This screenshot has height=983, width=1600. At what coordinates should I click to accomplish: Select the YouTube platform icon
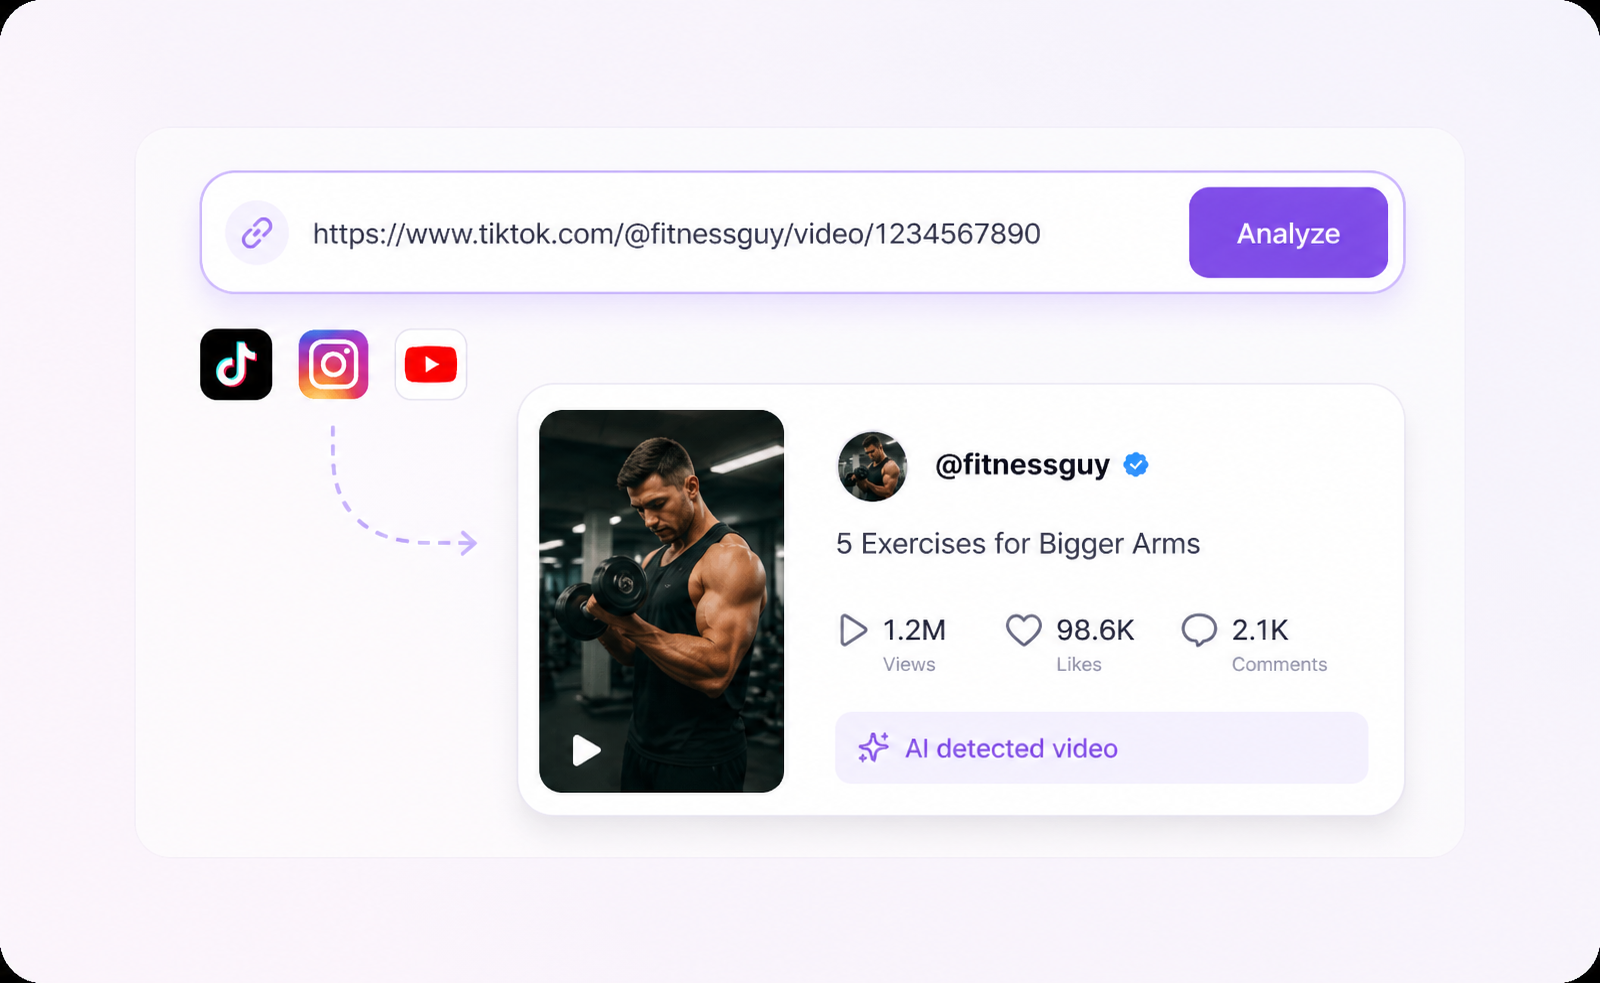pyautogui.click(x=431, y=364)
